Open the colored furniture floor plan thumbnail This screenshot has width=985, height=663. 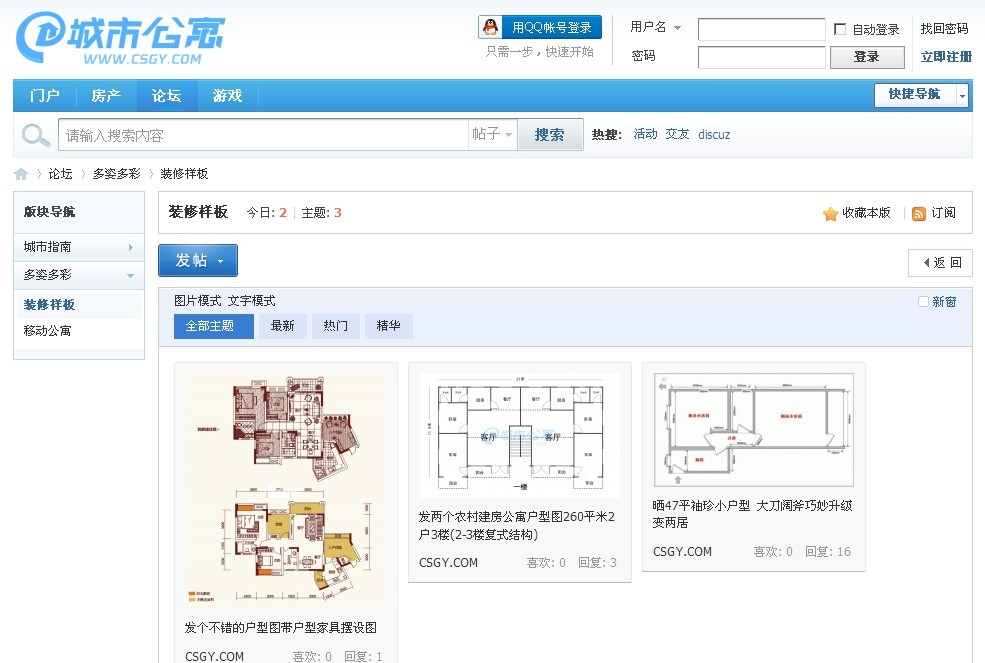click(285, 491)
